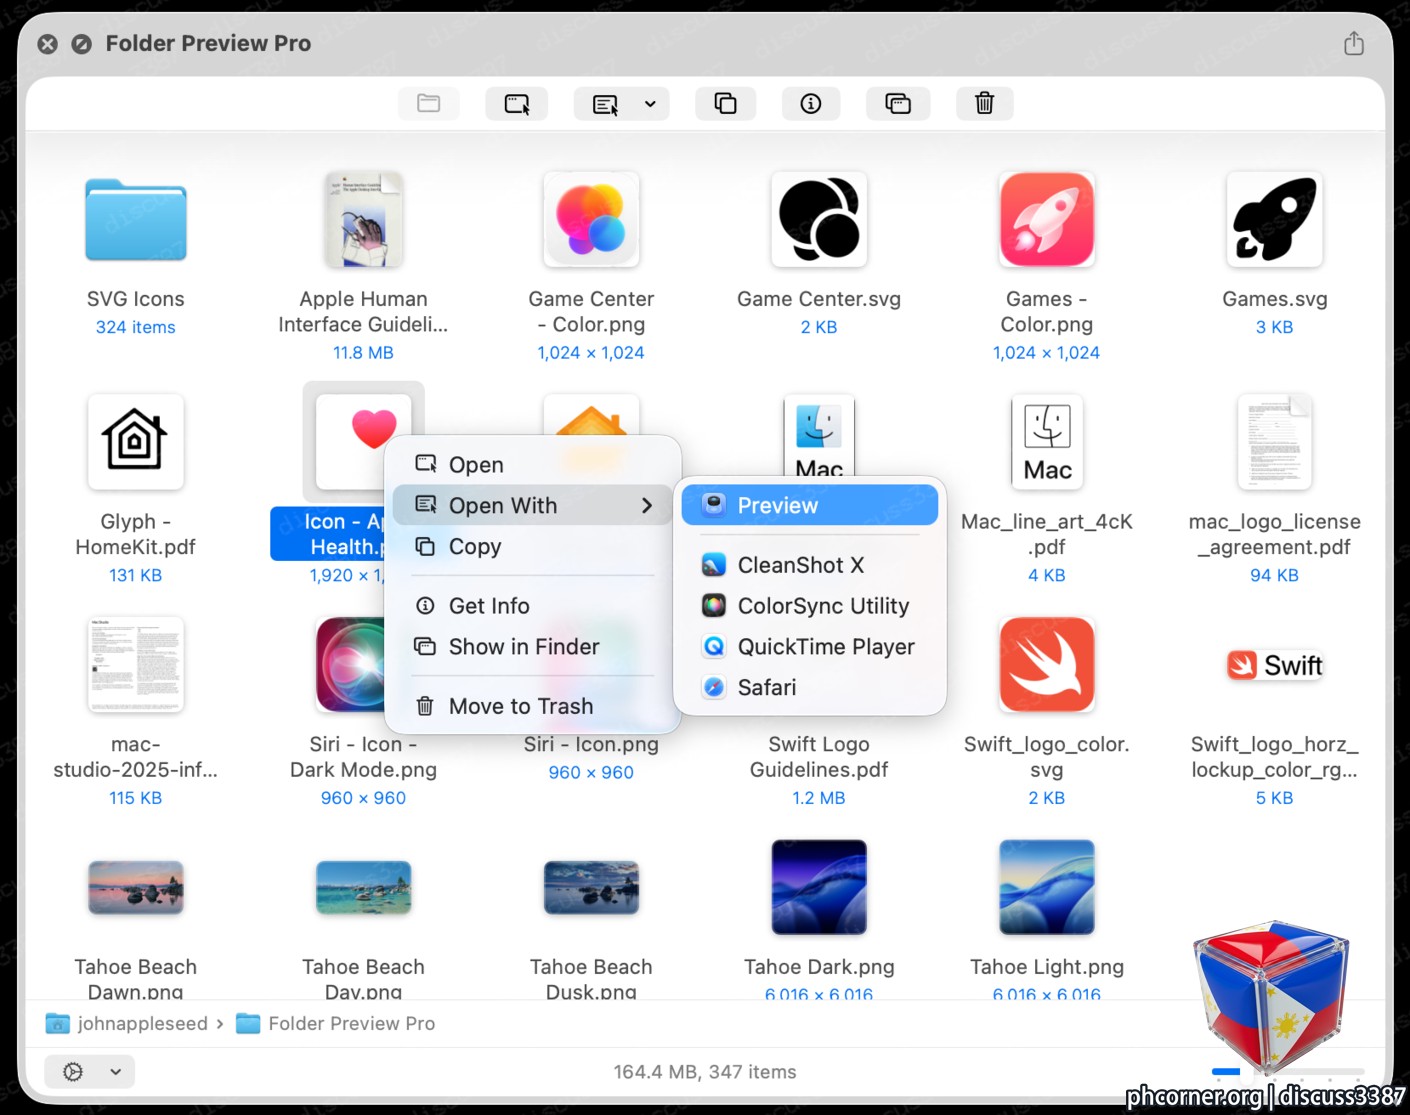Click the Get Info toolbar icon

pyautogui.click(x=811, y=103)
